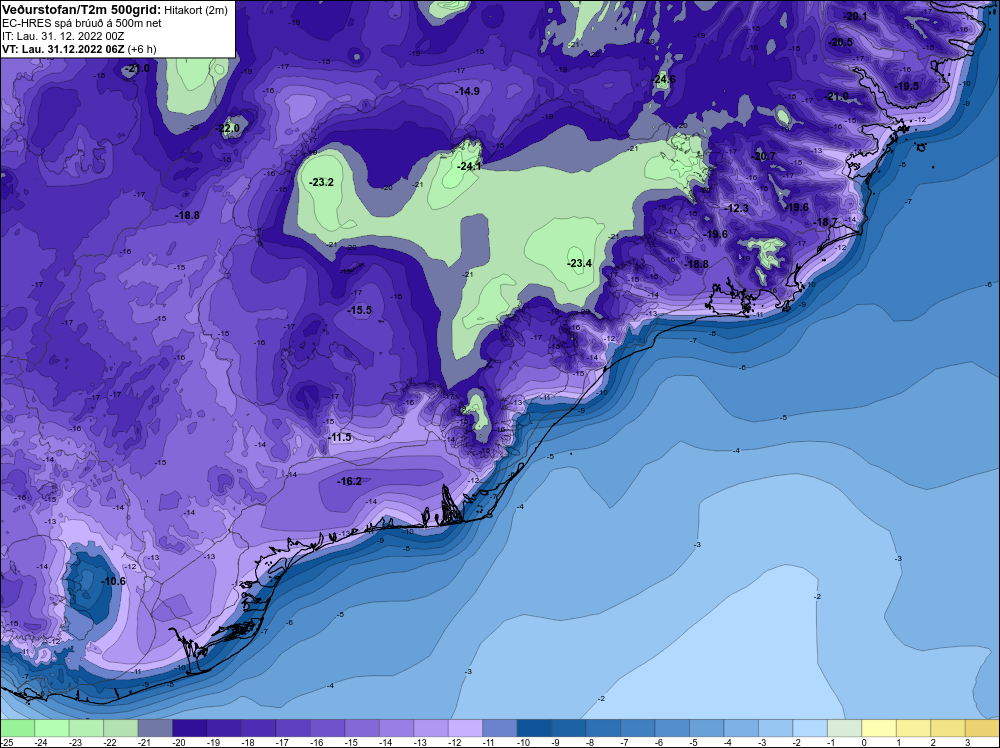Pick the bright green legend swatch labeled -25

click(x=17, y=728)
